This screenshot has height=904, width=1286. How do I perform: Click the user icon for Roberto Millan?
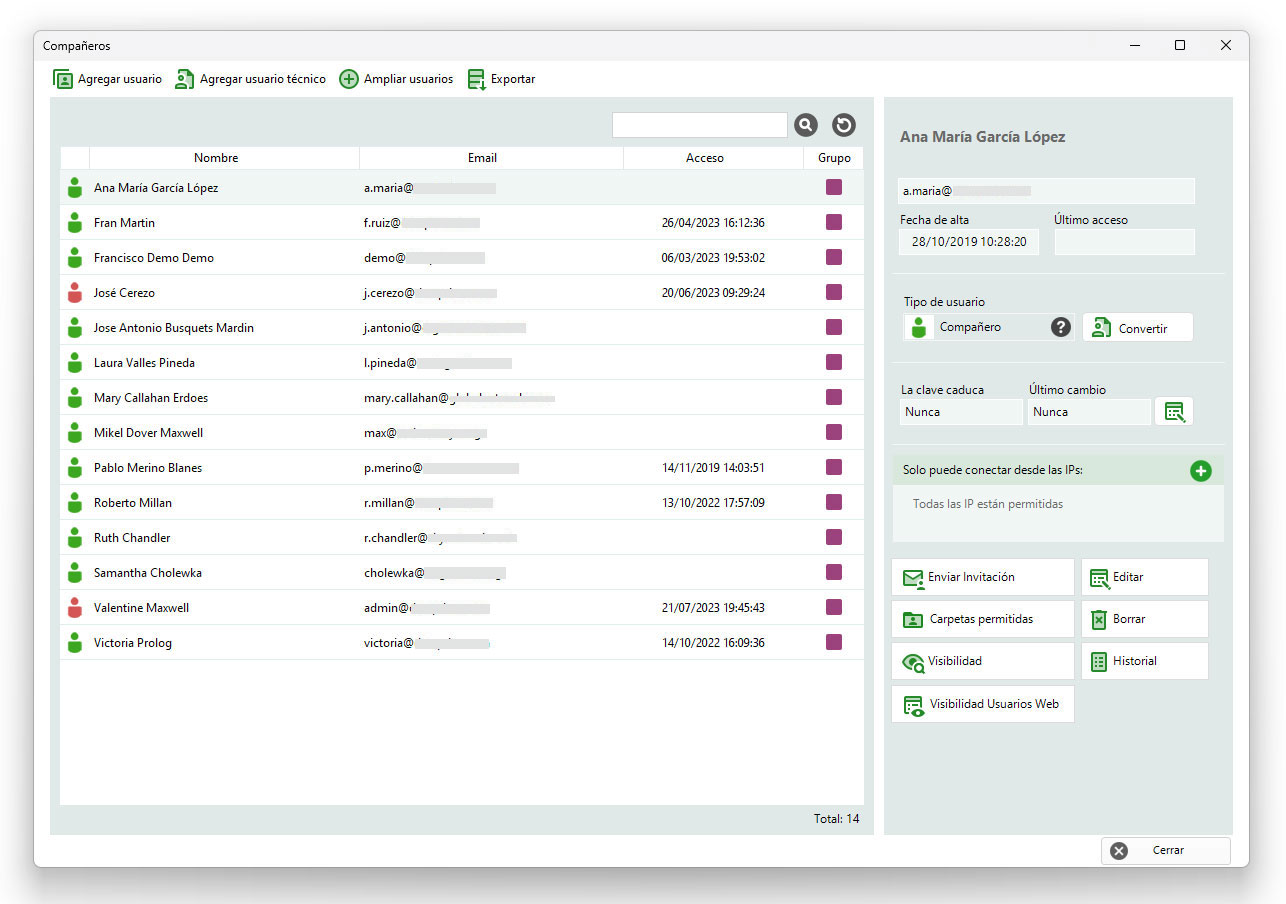[x=74, y=503]
